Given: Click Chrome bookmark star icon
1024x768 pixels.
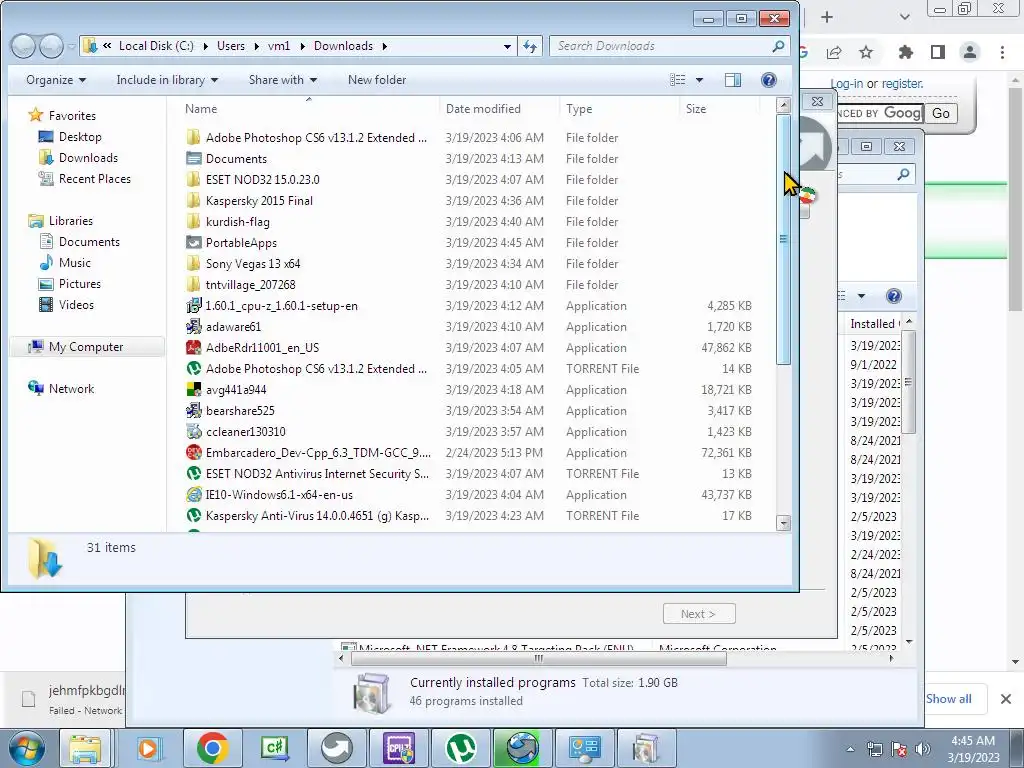Looking at the screenshot, I should (866, 52).
